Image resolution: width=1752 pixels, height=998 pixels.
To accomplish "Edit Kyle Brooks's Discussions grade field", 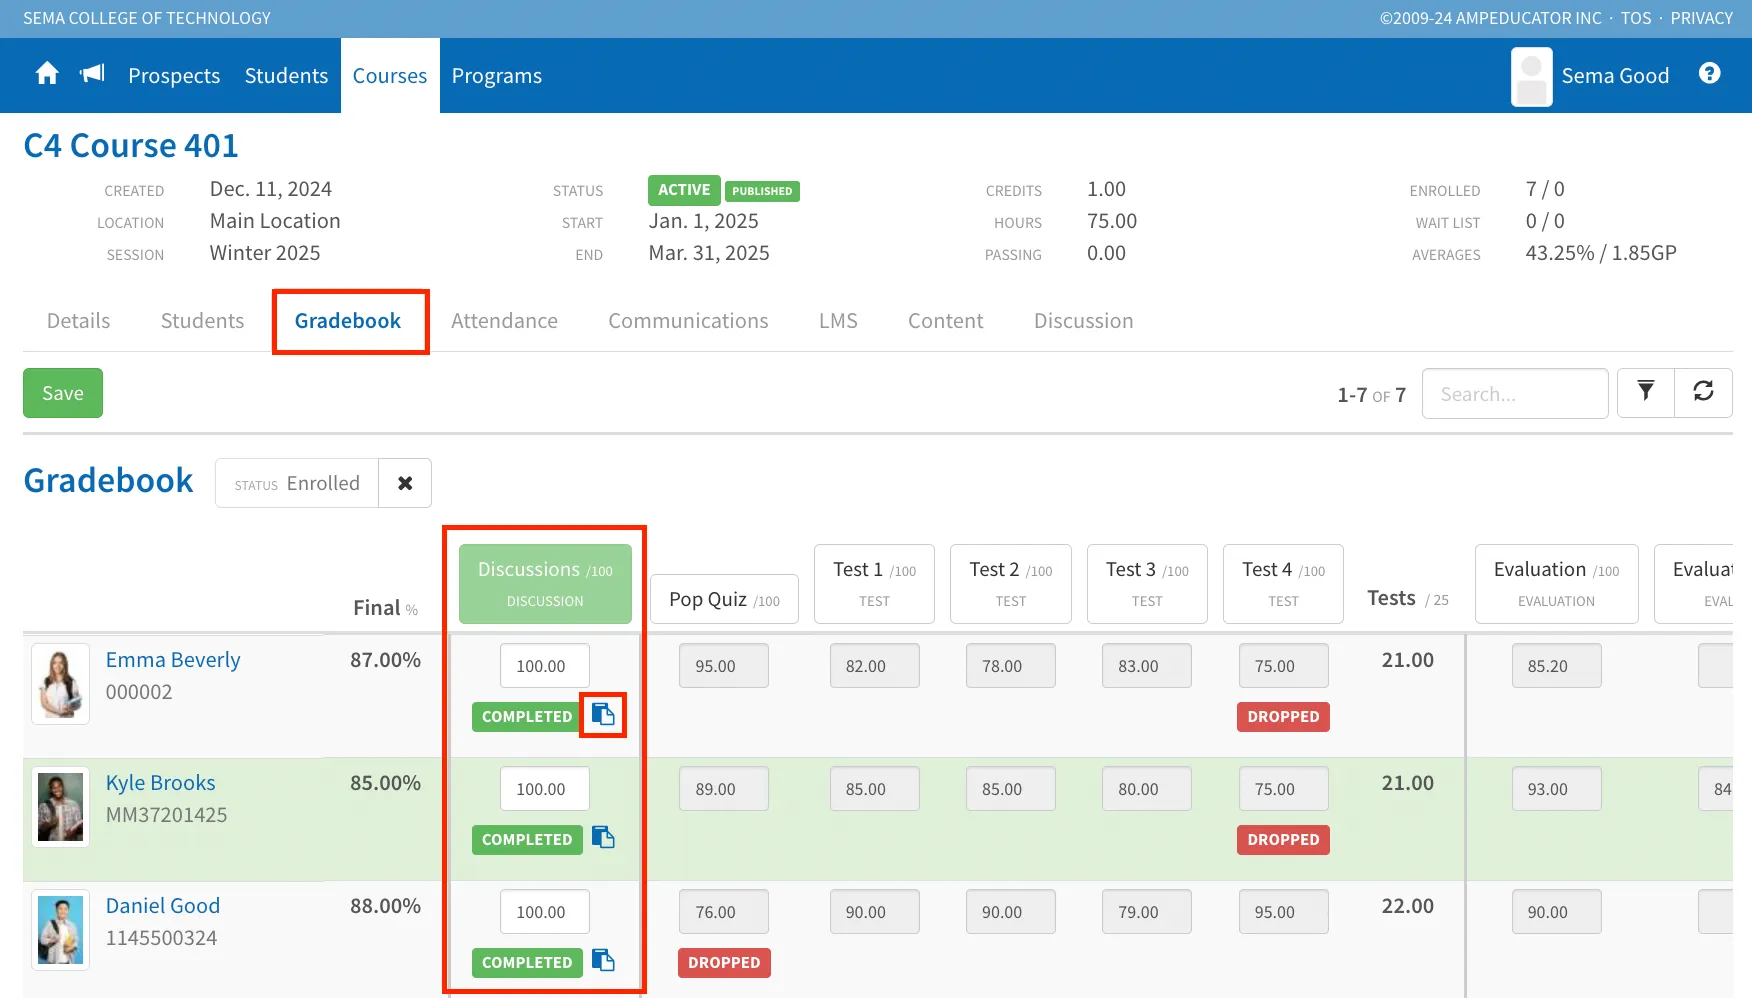I will (x=545, y=789).
